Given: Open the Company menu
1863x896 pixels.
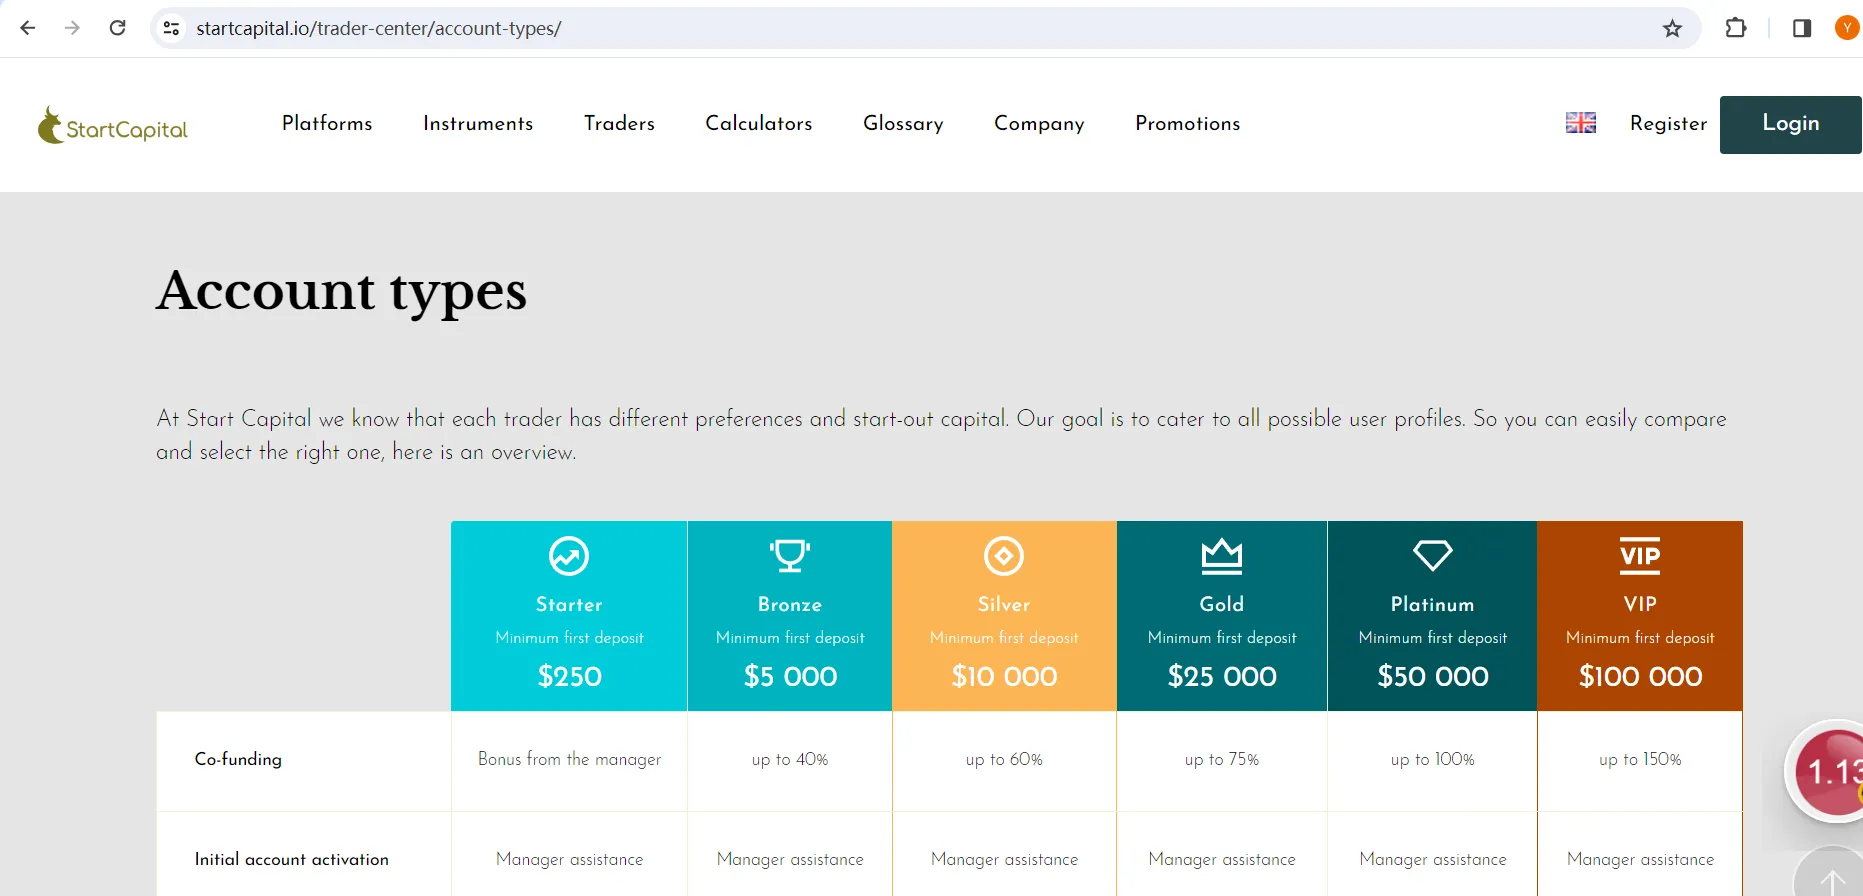Looking at the screenshot, I should click(x=1040, y=123).
